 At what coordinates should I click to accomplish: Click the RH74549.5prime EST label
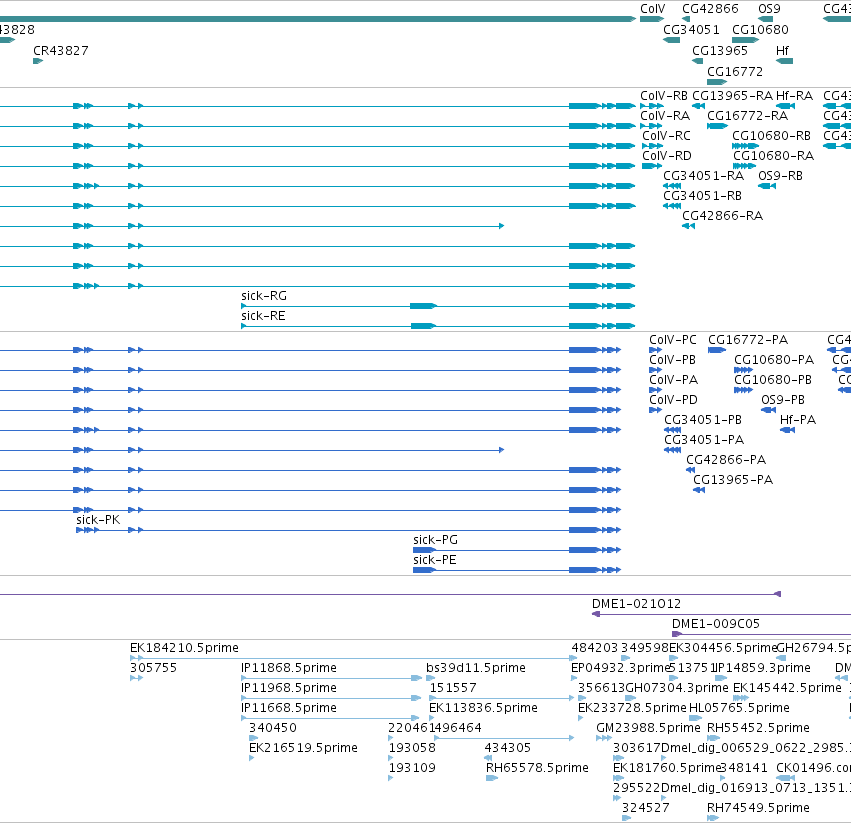click(758, 808)
